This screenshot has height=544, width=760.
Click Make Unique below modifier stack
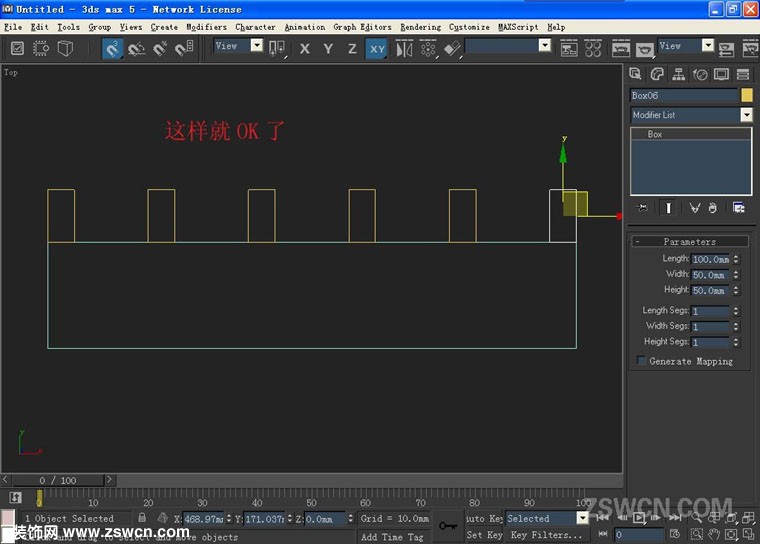695,208
